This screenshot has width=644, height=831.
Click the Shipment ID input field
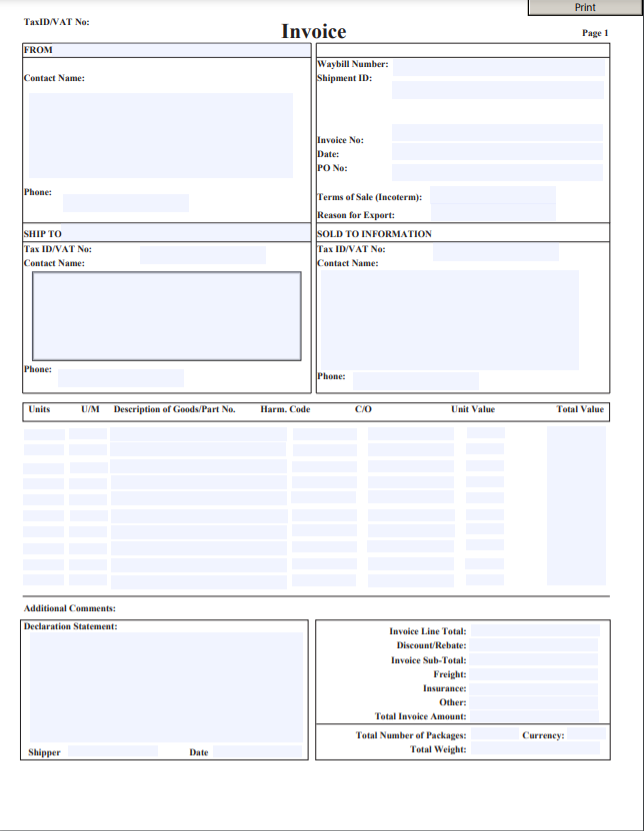coord(497,90)
